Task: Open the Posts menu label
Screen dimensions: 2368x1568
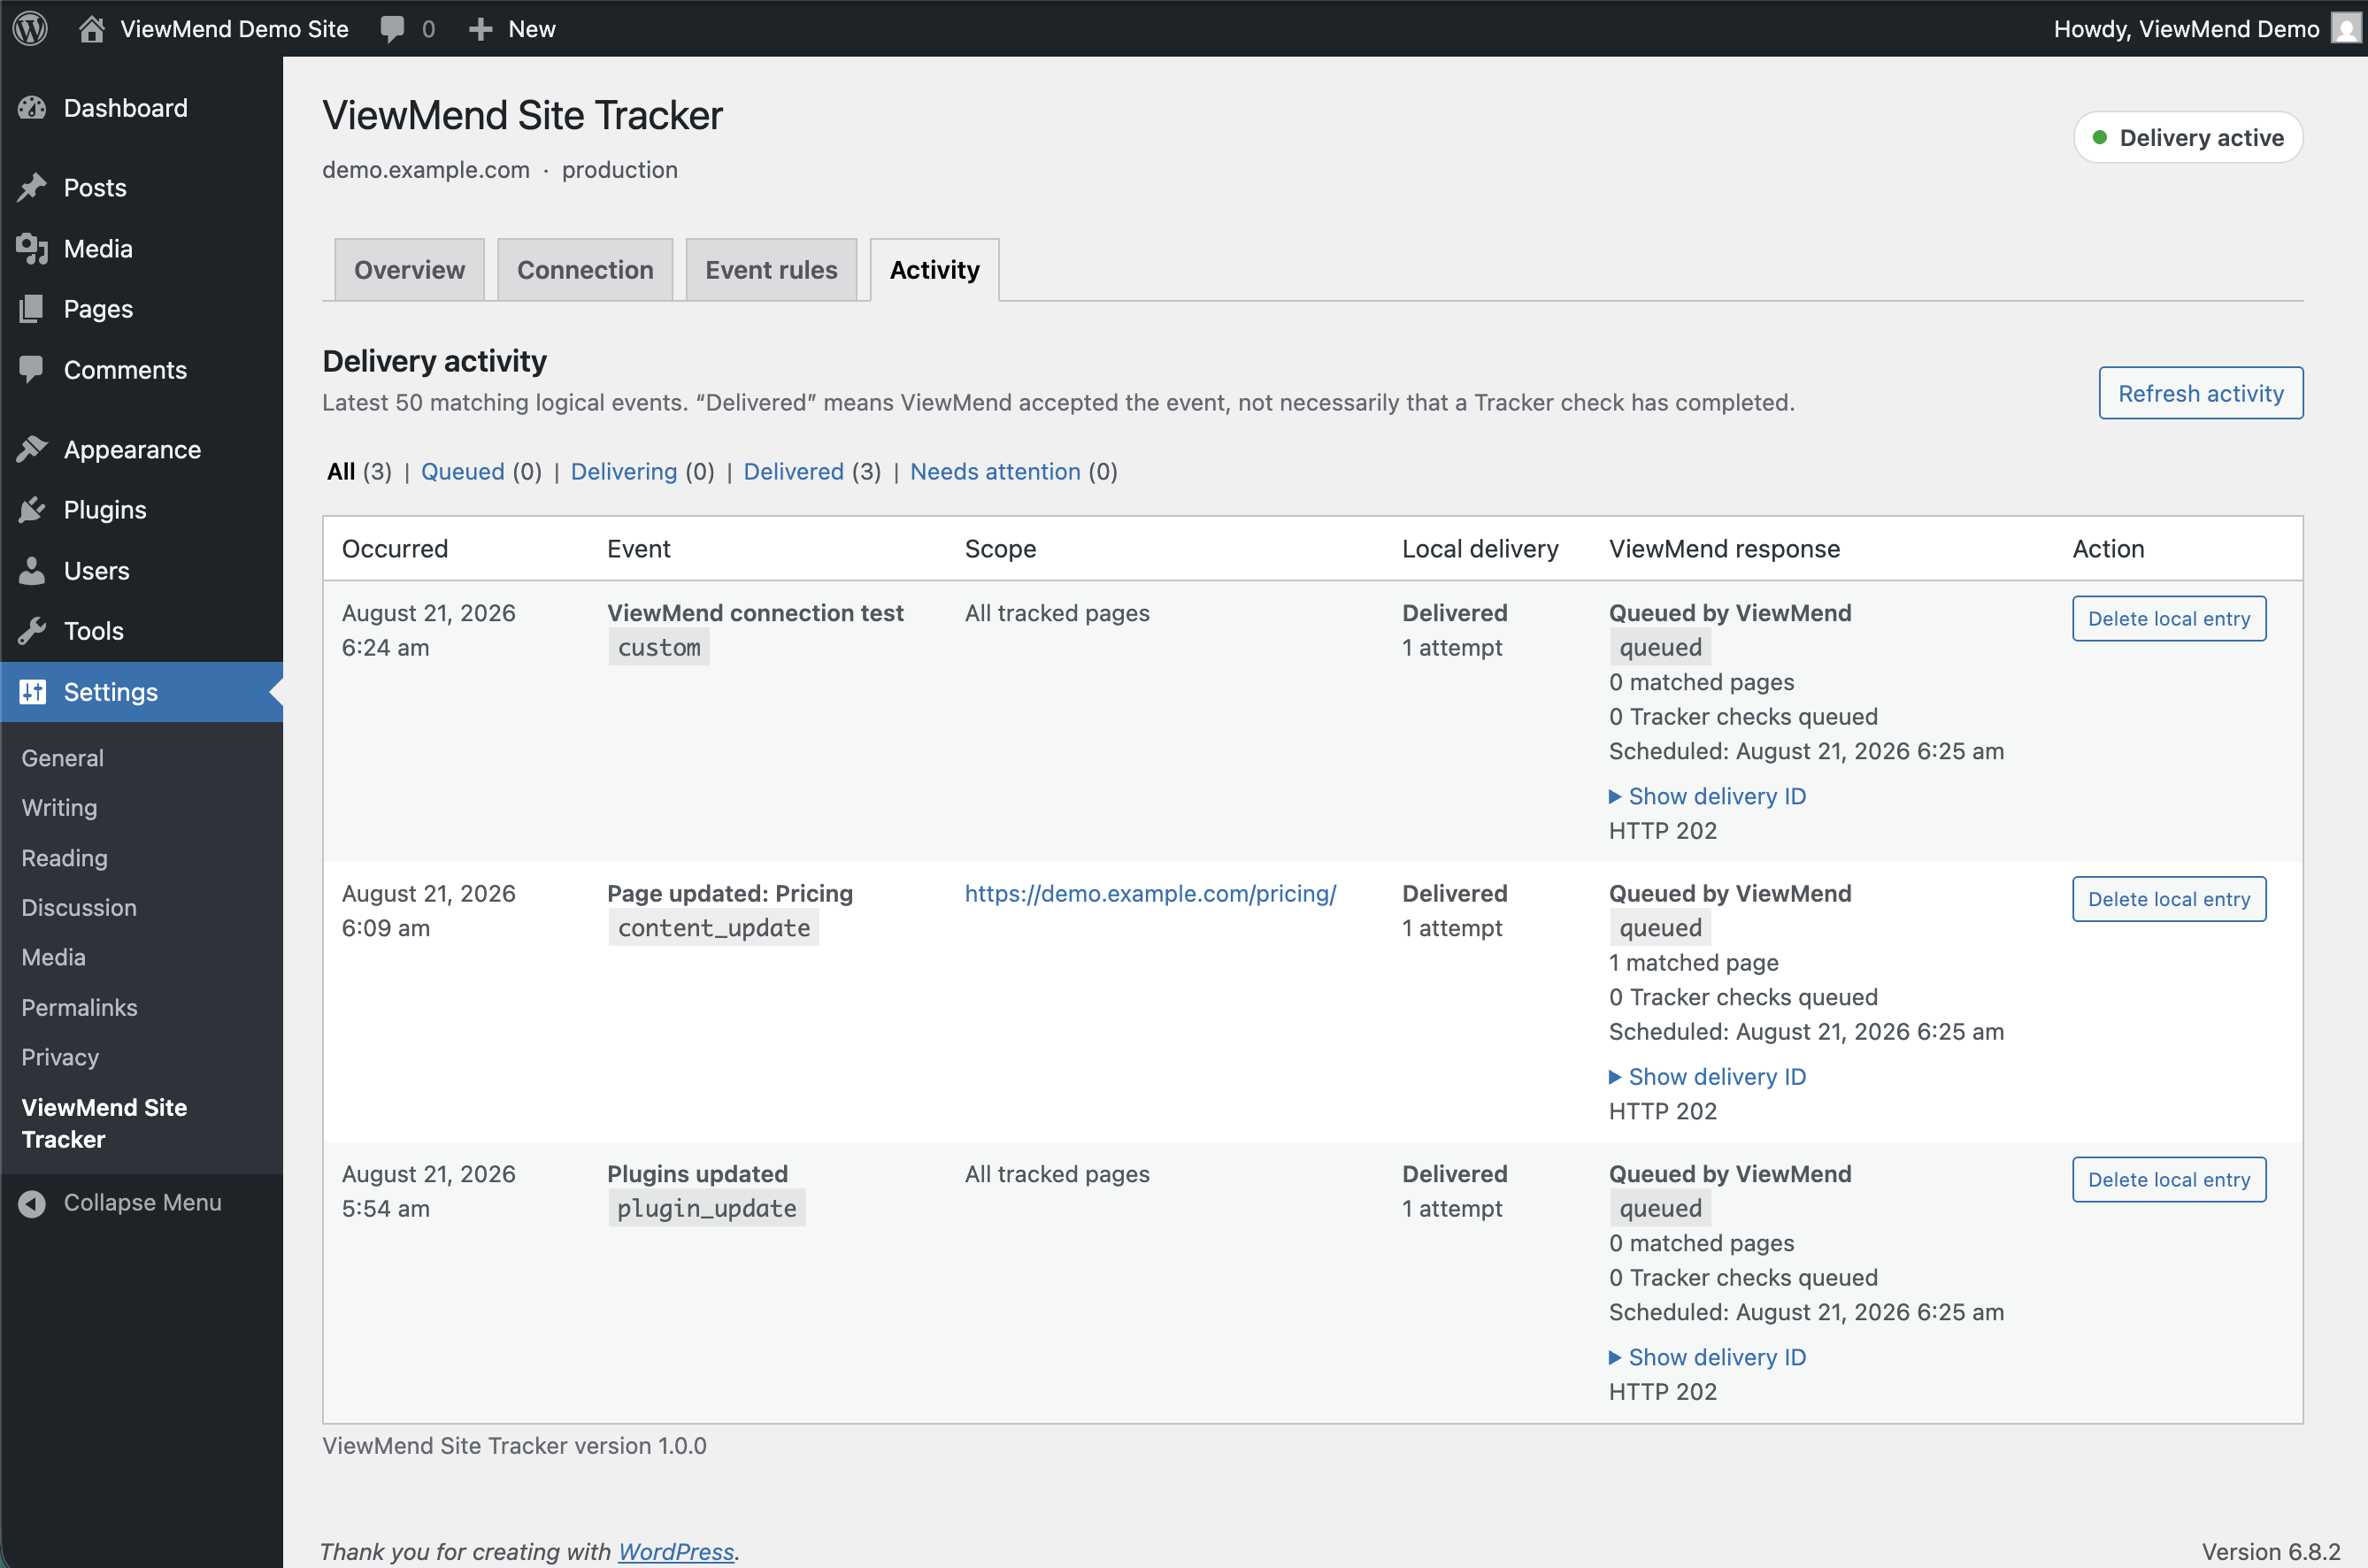Action: (x=95, y=188)
